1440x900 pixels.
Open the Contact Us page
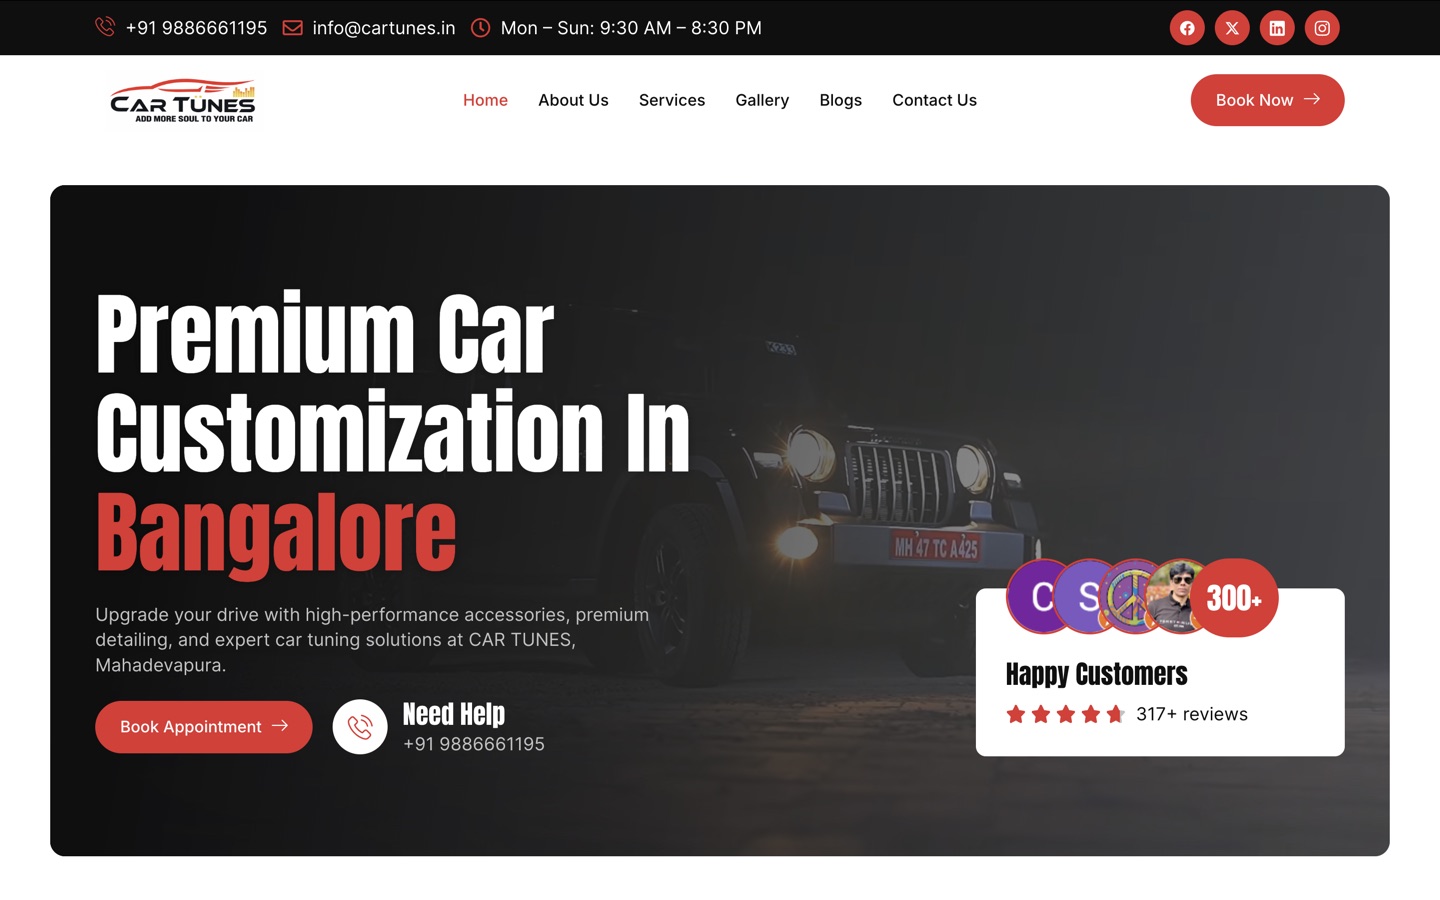tap(934, 100)
